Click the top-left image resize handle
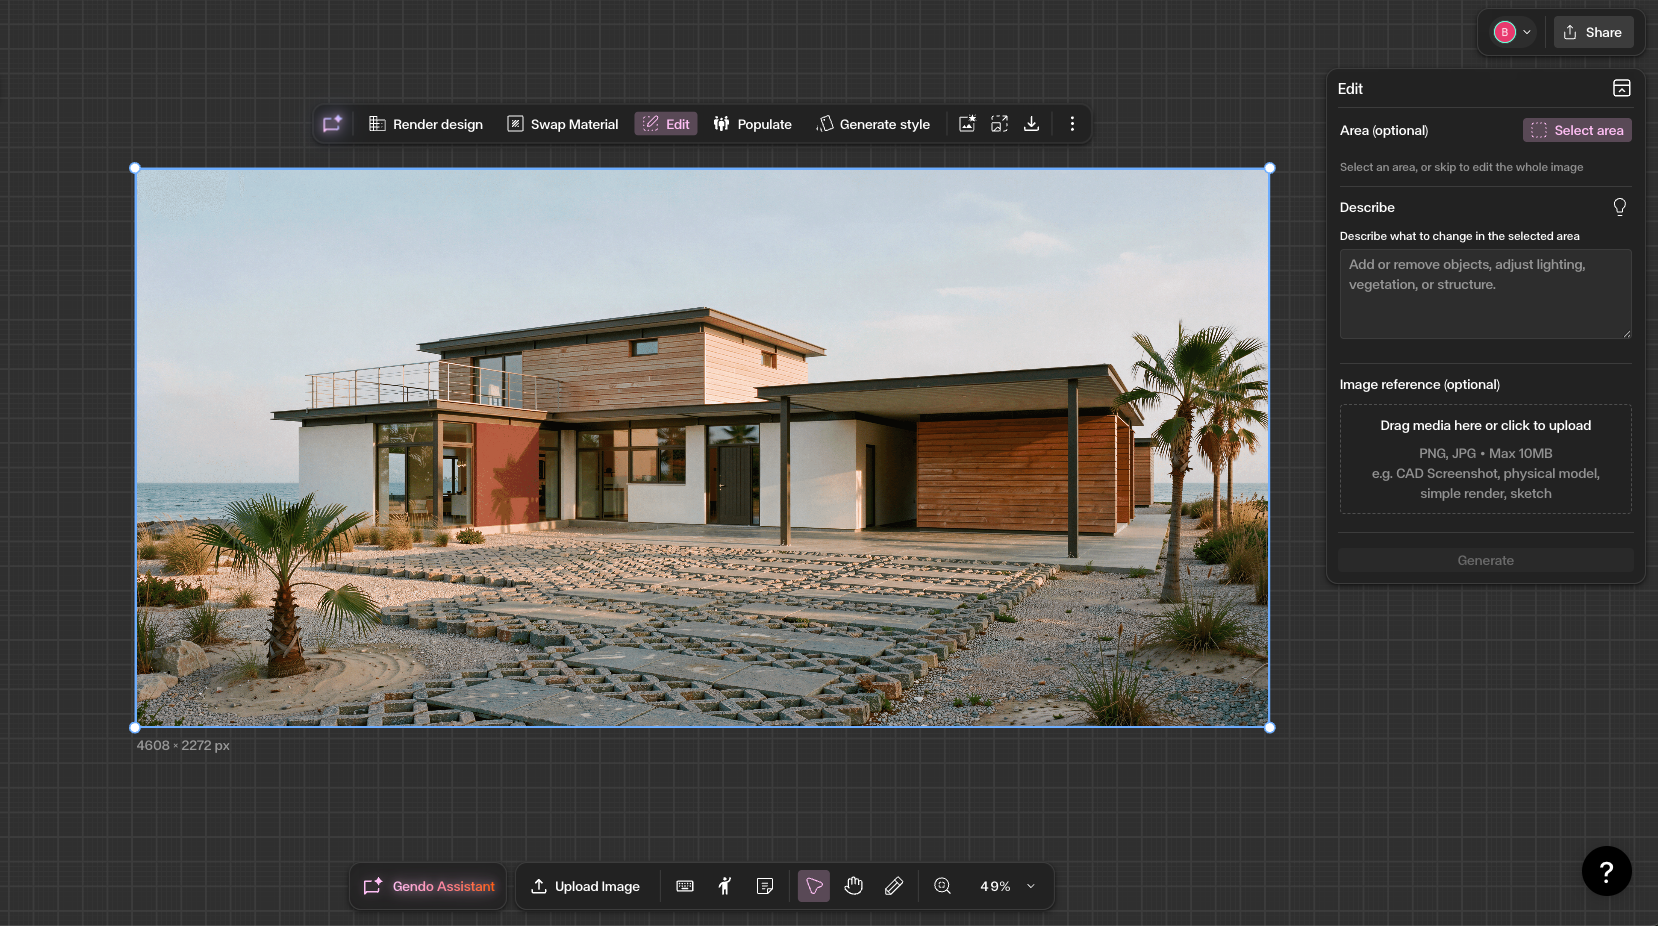 coord(135,168)
